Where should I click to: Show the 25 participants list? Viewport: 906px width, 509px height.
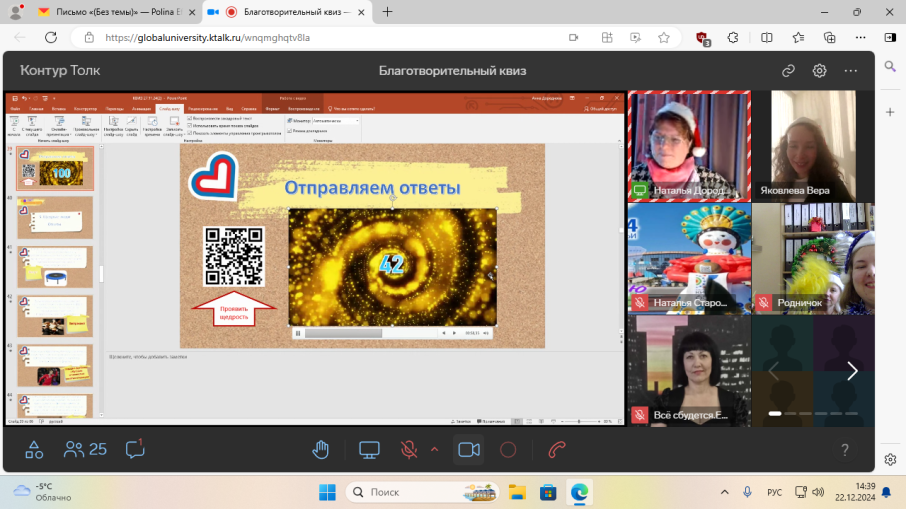pos(85,449)
